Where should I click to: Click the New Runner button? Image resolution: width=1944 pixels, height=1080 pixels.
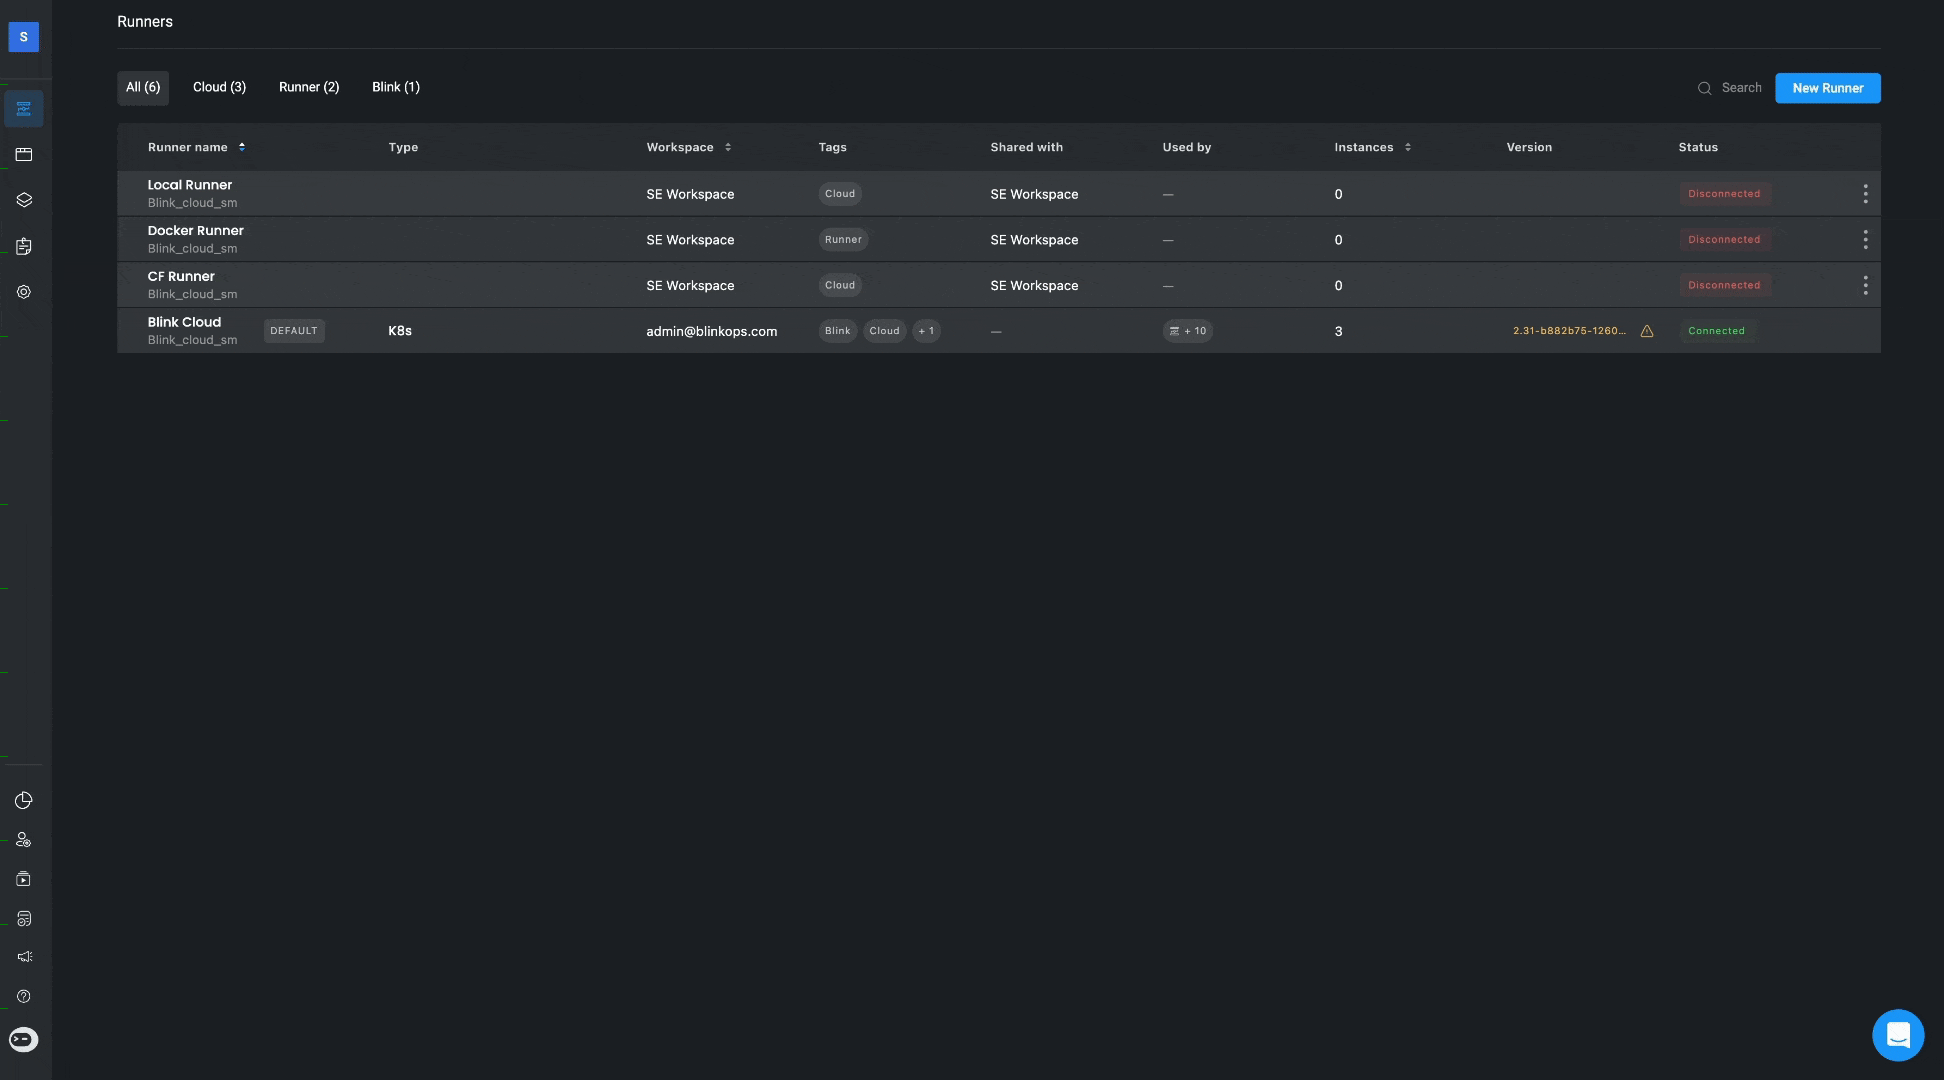pyautogui.click(x=1827, y=88)
